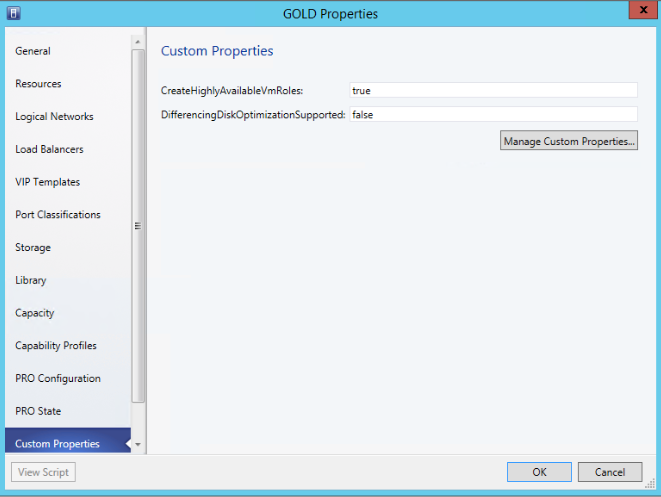Select the Custom Properties tab
Viewport: 661px width, 497px height.
point(57,443)
